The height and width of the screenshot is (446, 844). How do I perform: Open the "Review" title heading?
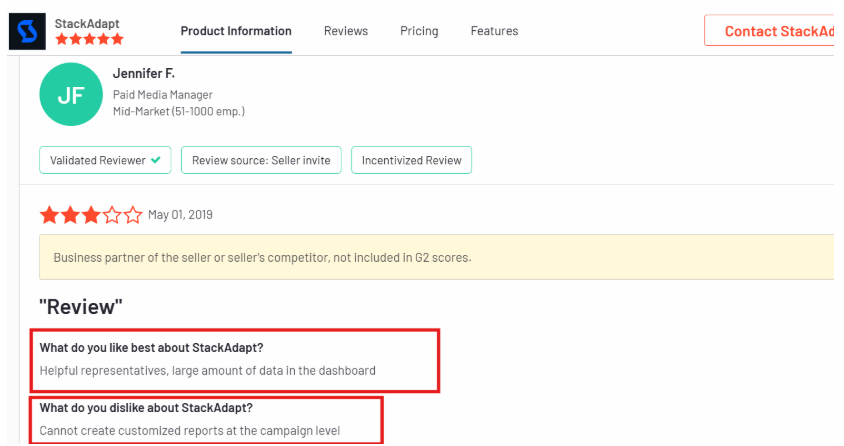[x=81, y=307]
